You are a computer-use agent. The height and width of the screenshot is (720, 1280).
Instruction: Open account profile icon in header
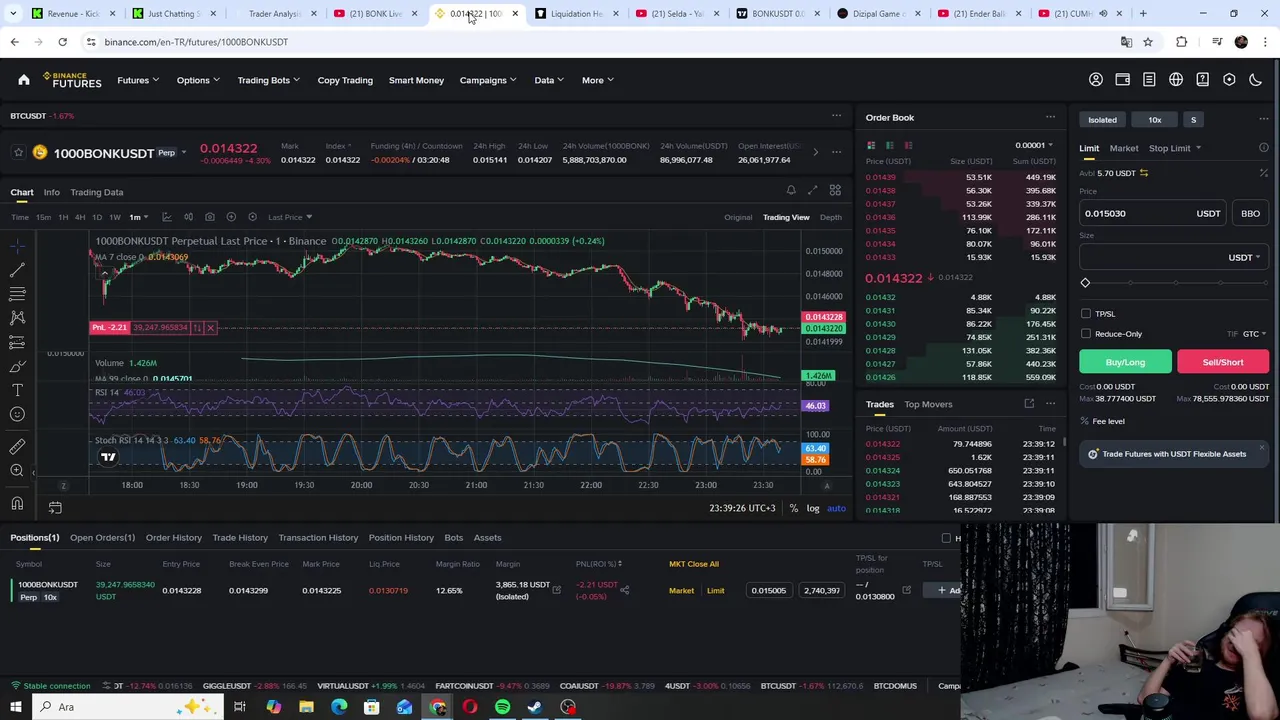coord(1096,80)
